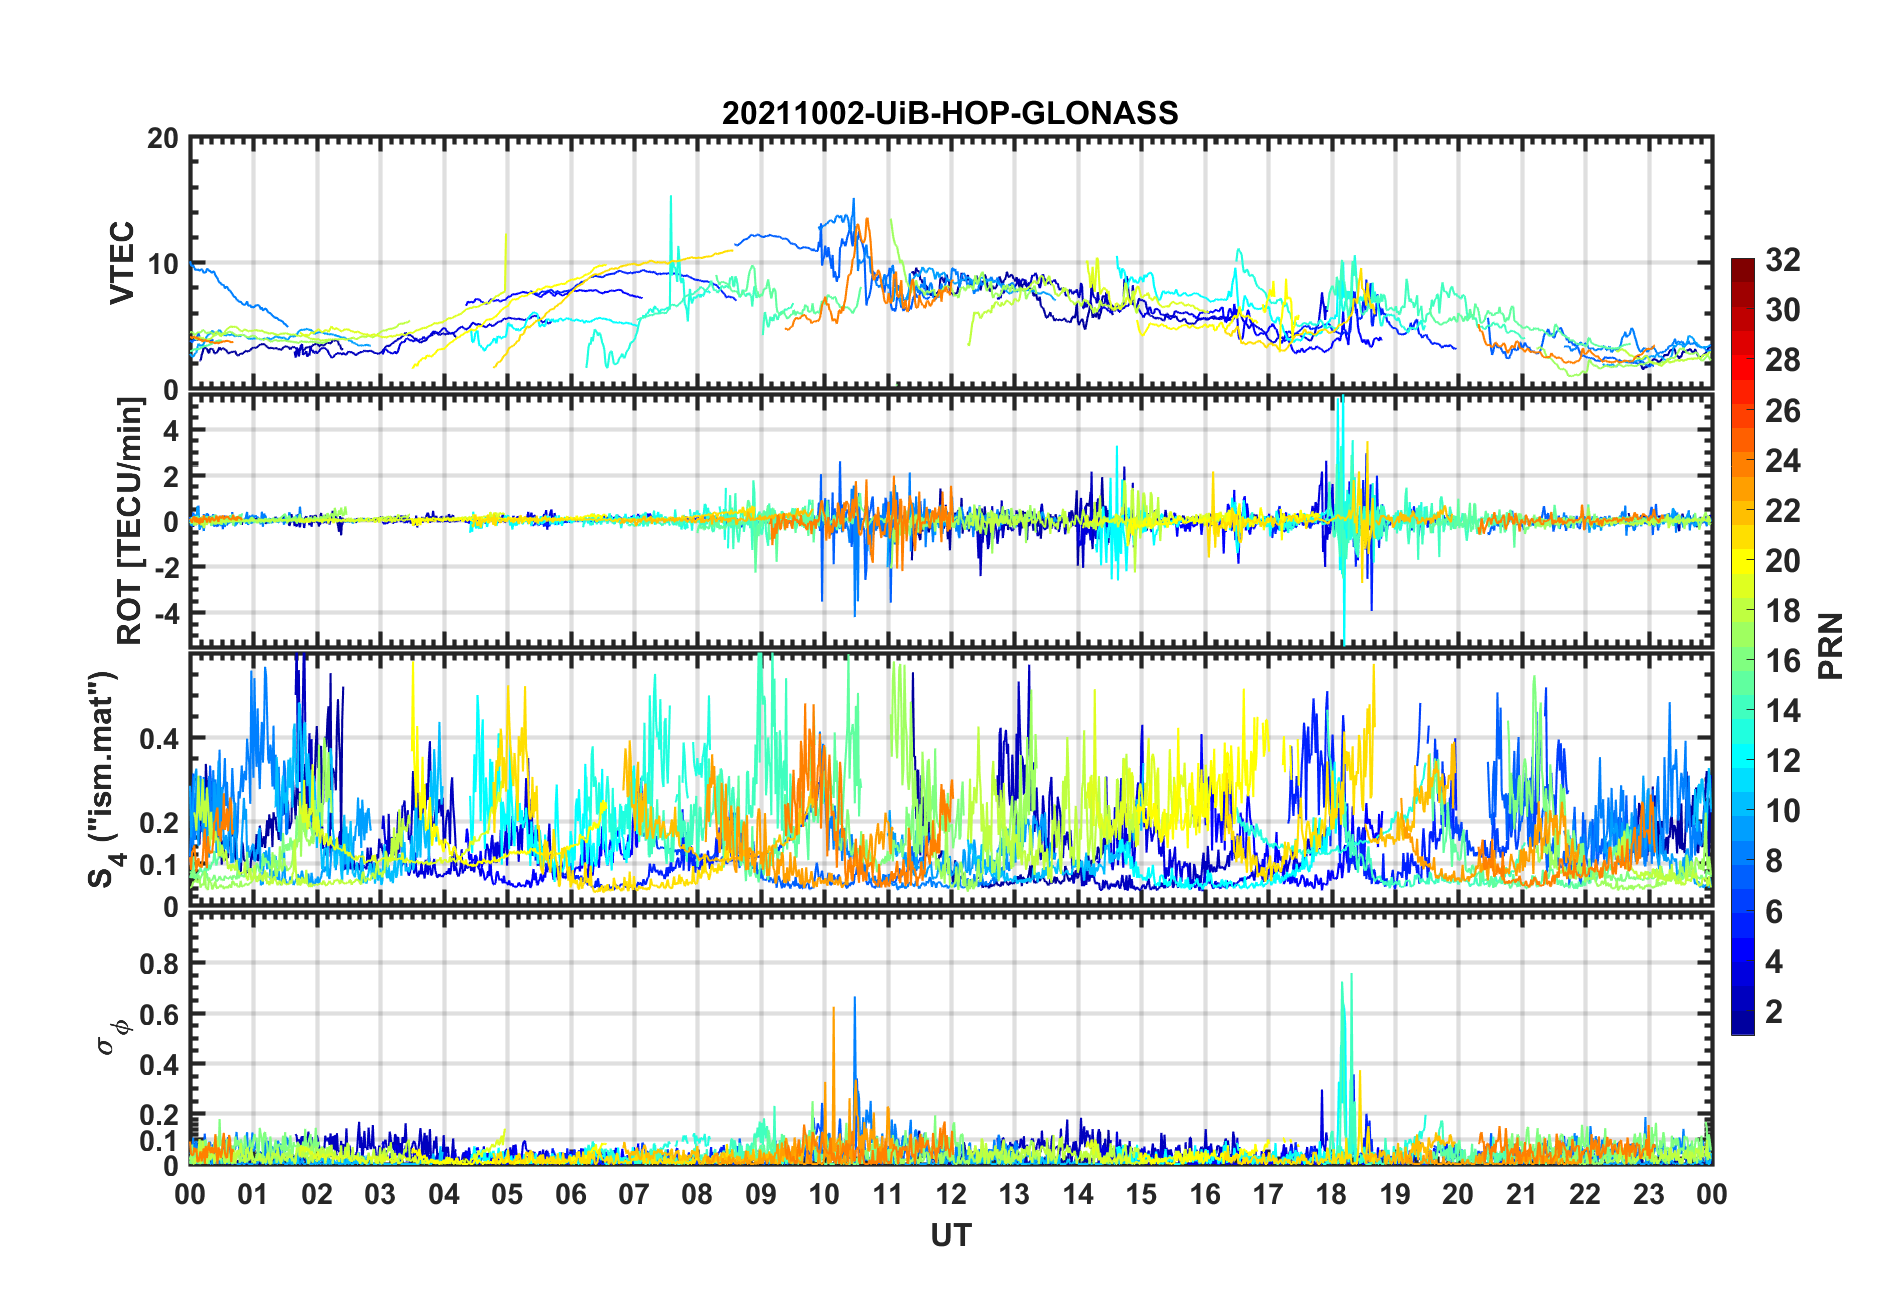
Task: Click the PRN colorbar gradient
Action: coord(1743,646)
